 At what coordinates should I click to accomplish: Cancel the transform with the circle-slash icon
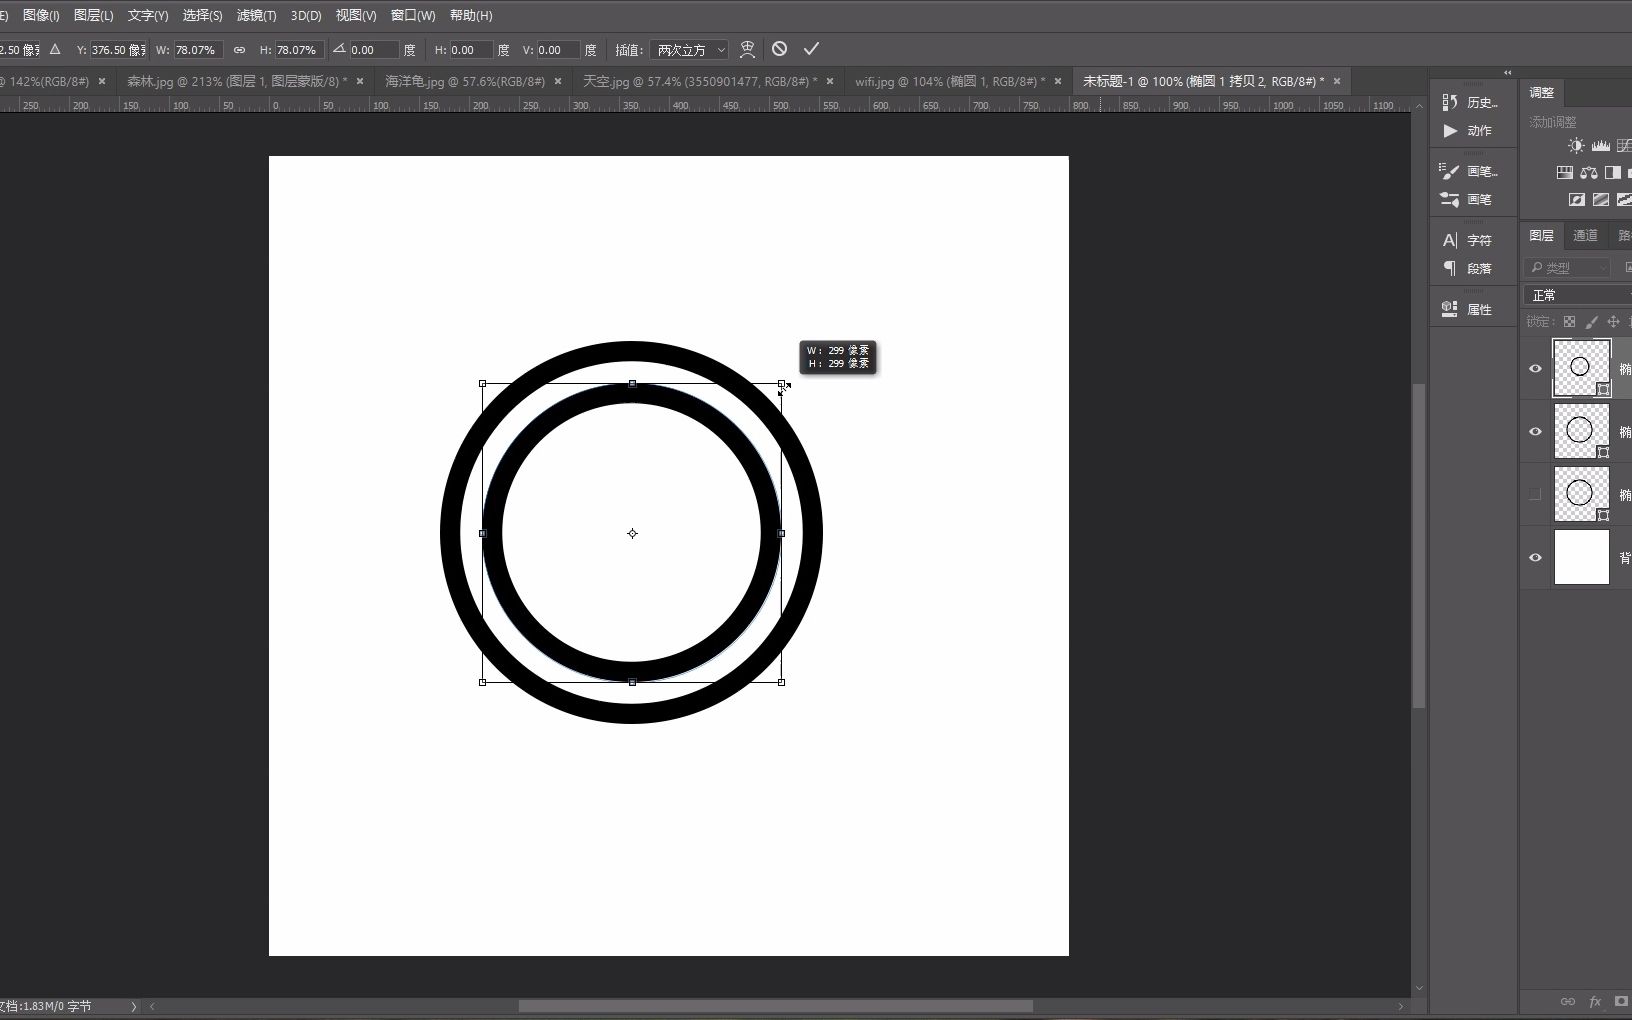pos(780,49)
